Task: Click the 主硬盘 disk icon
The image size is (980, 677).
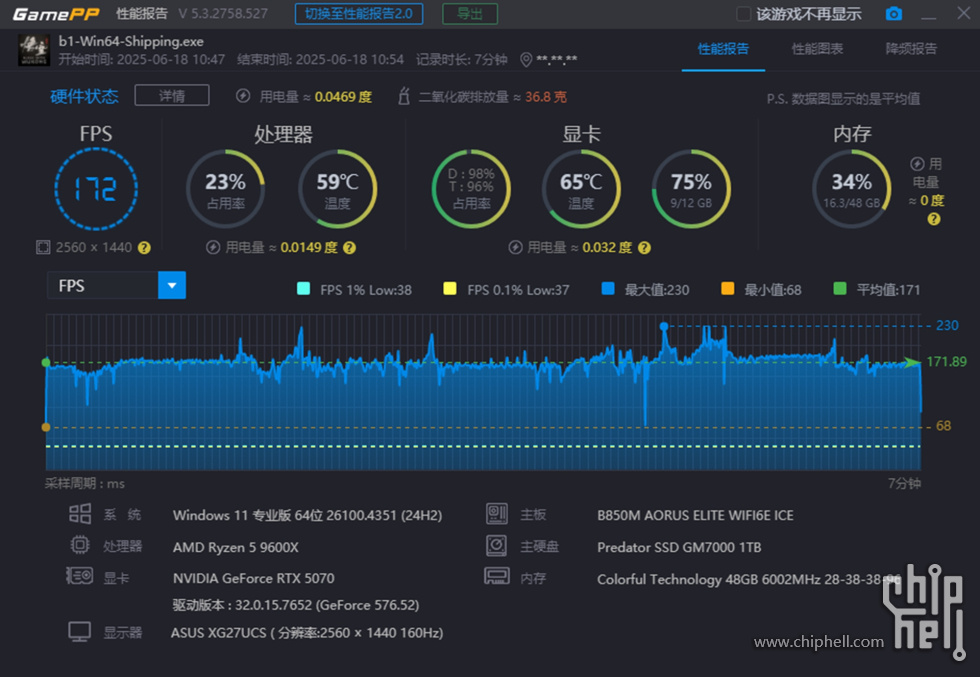Action: (497, 546)
